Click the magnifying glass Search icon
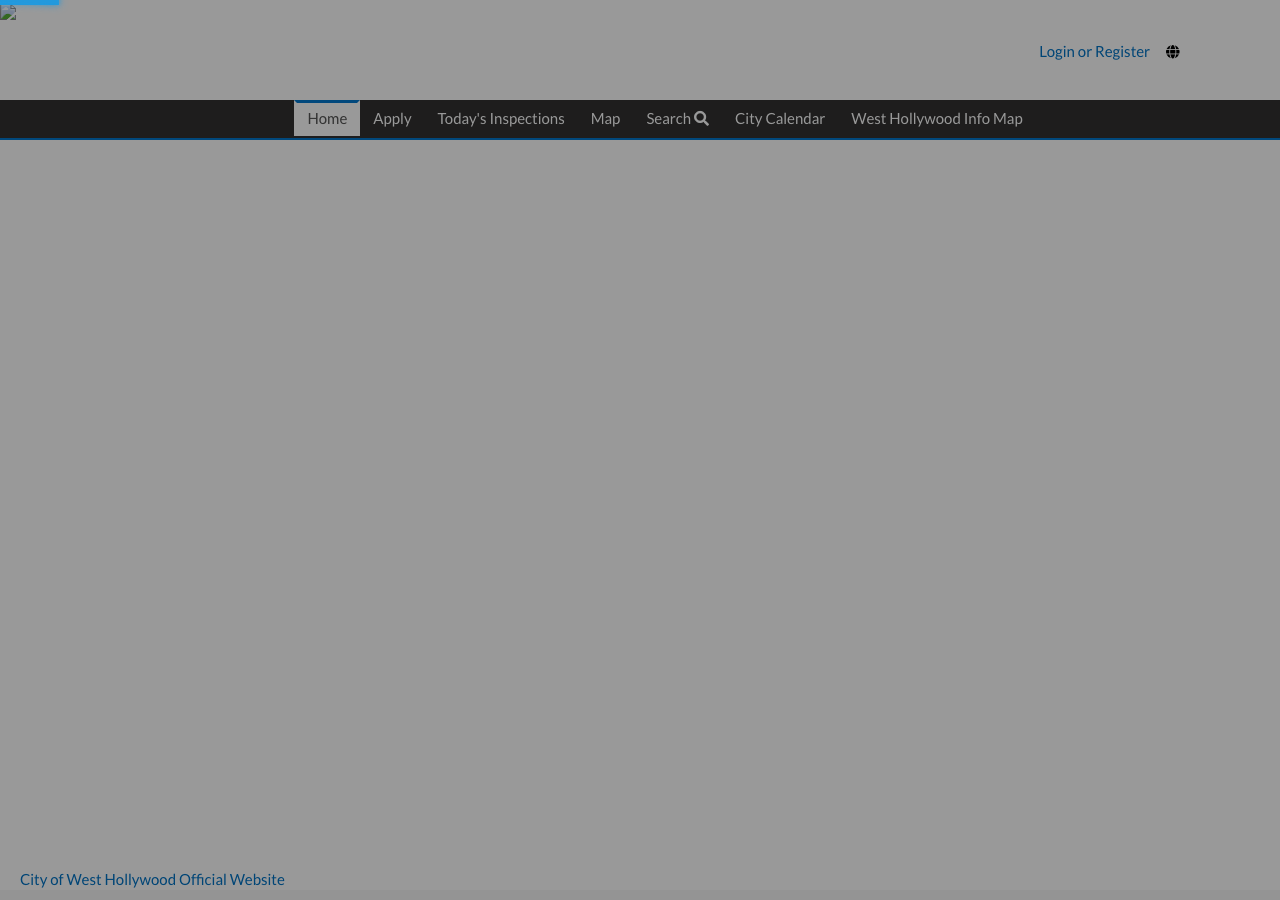 click(701, 118)
